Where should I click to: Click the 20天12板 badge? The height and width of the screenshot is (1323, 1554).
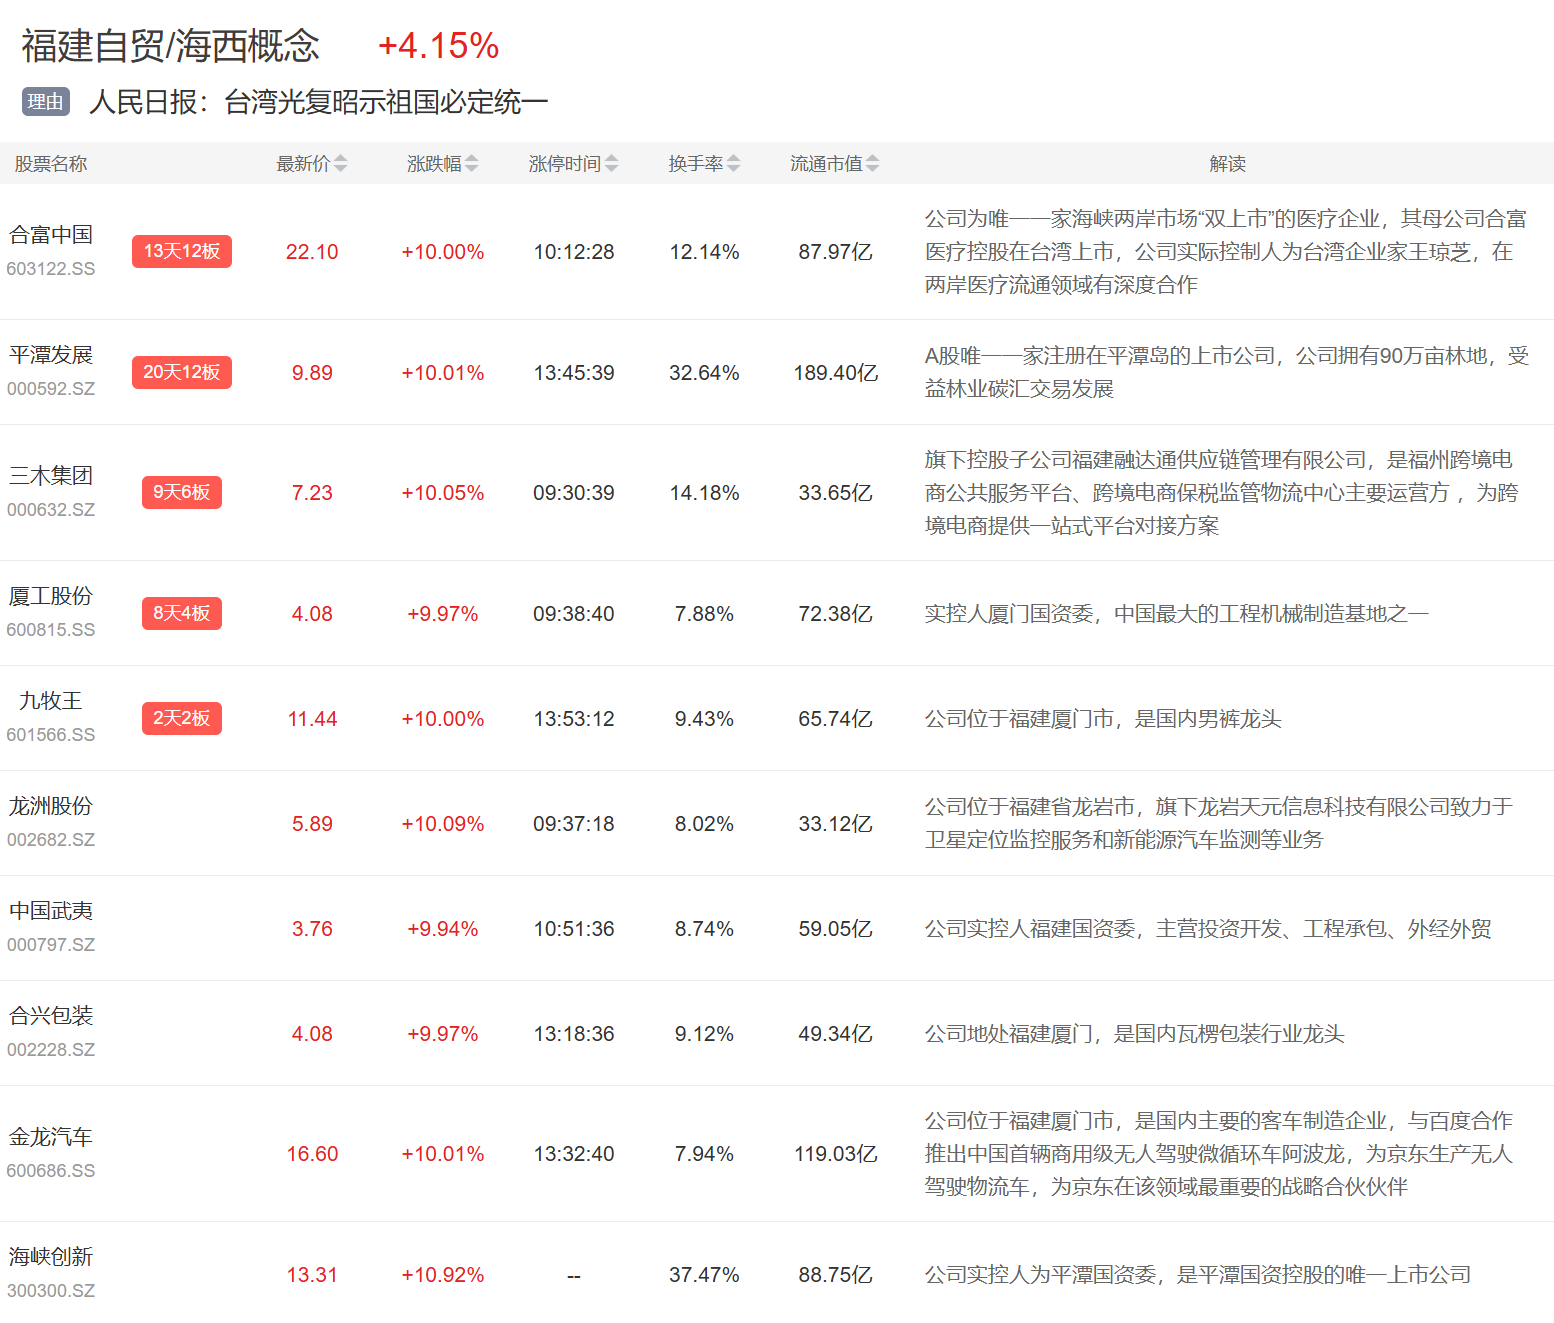click(181, 372)
